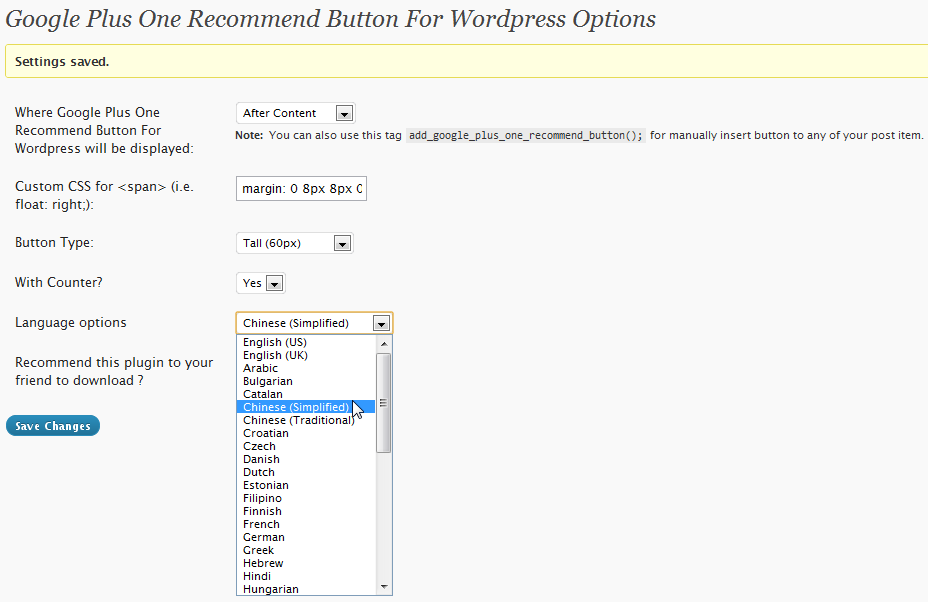Choose Arabic from language list
This screenshot has width=928, height=602.
coord(305,368)
